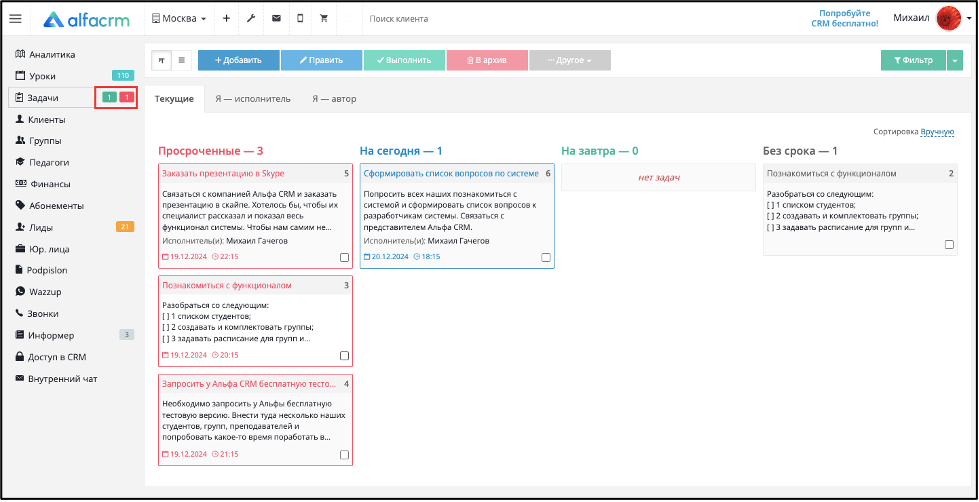Switch to list view icon
The width and height of the screenshot is (979, 502).
(182, 61)
